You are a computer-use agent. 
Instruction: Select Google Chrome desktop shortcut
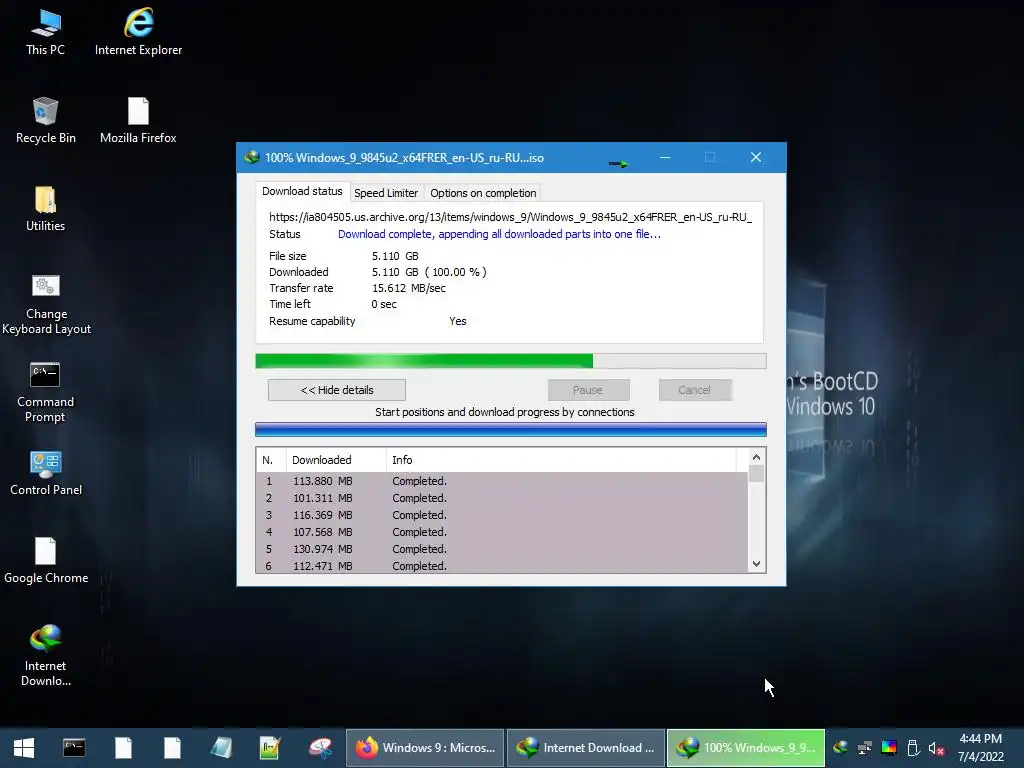point(46,561)
